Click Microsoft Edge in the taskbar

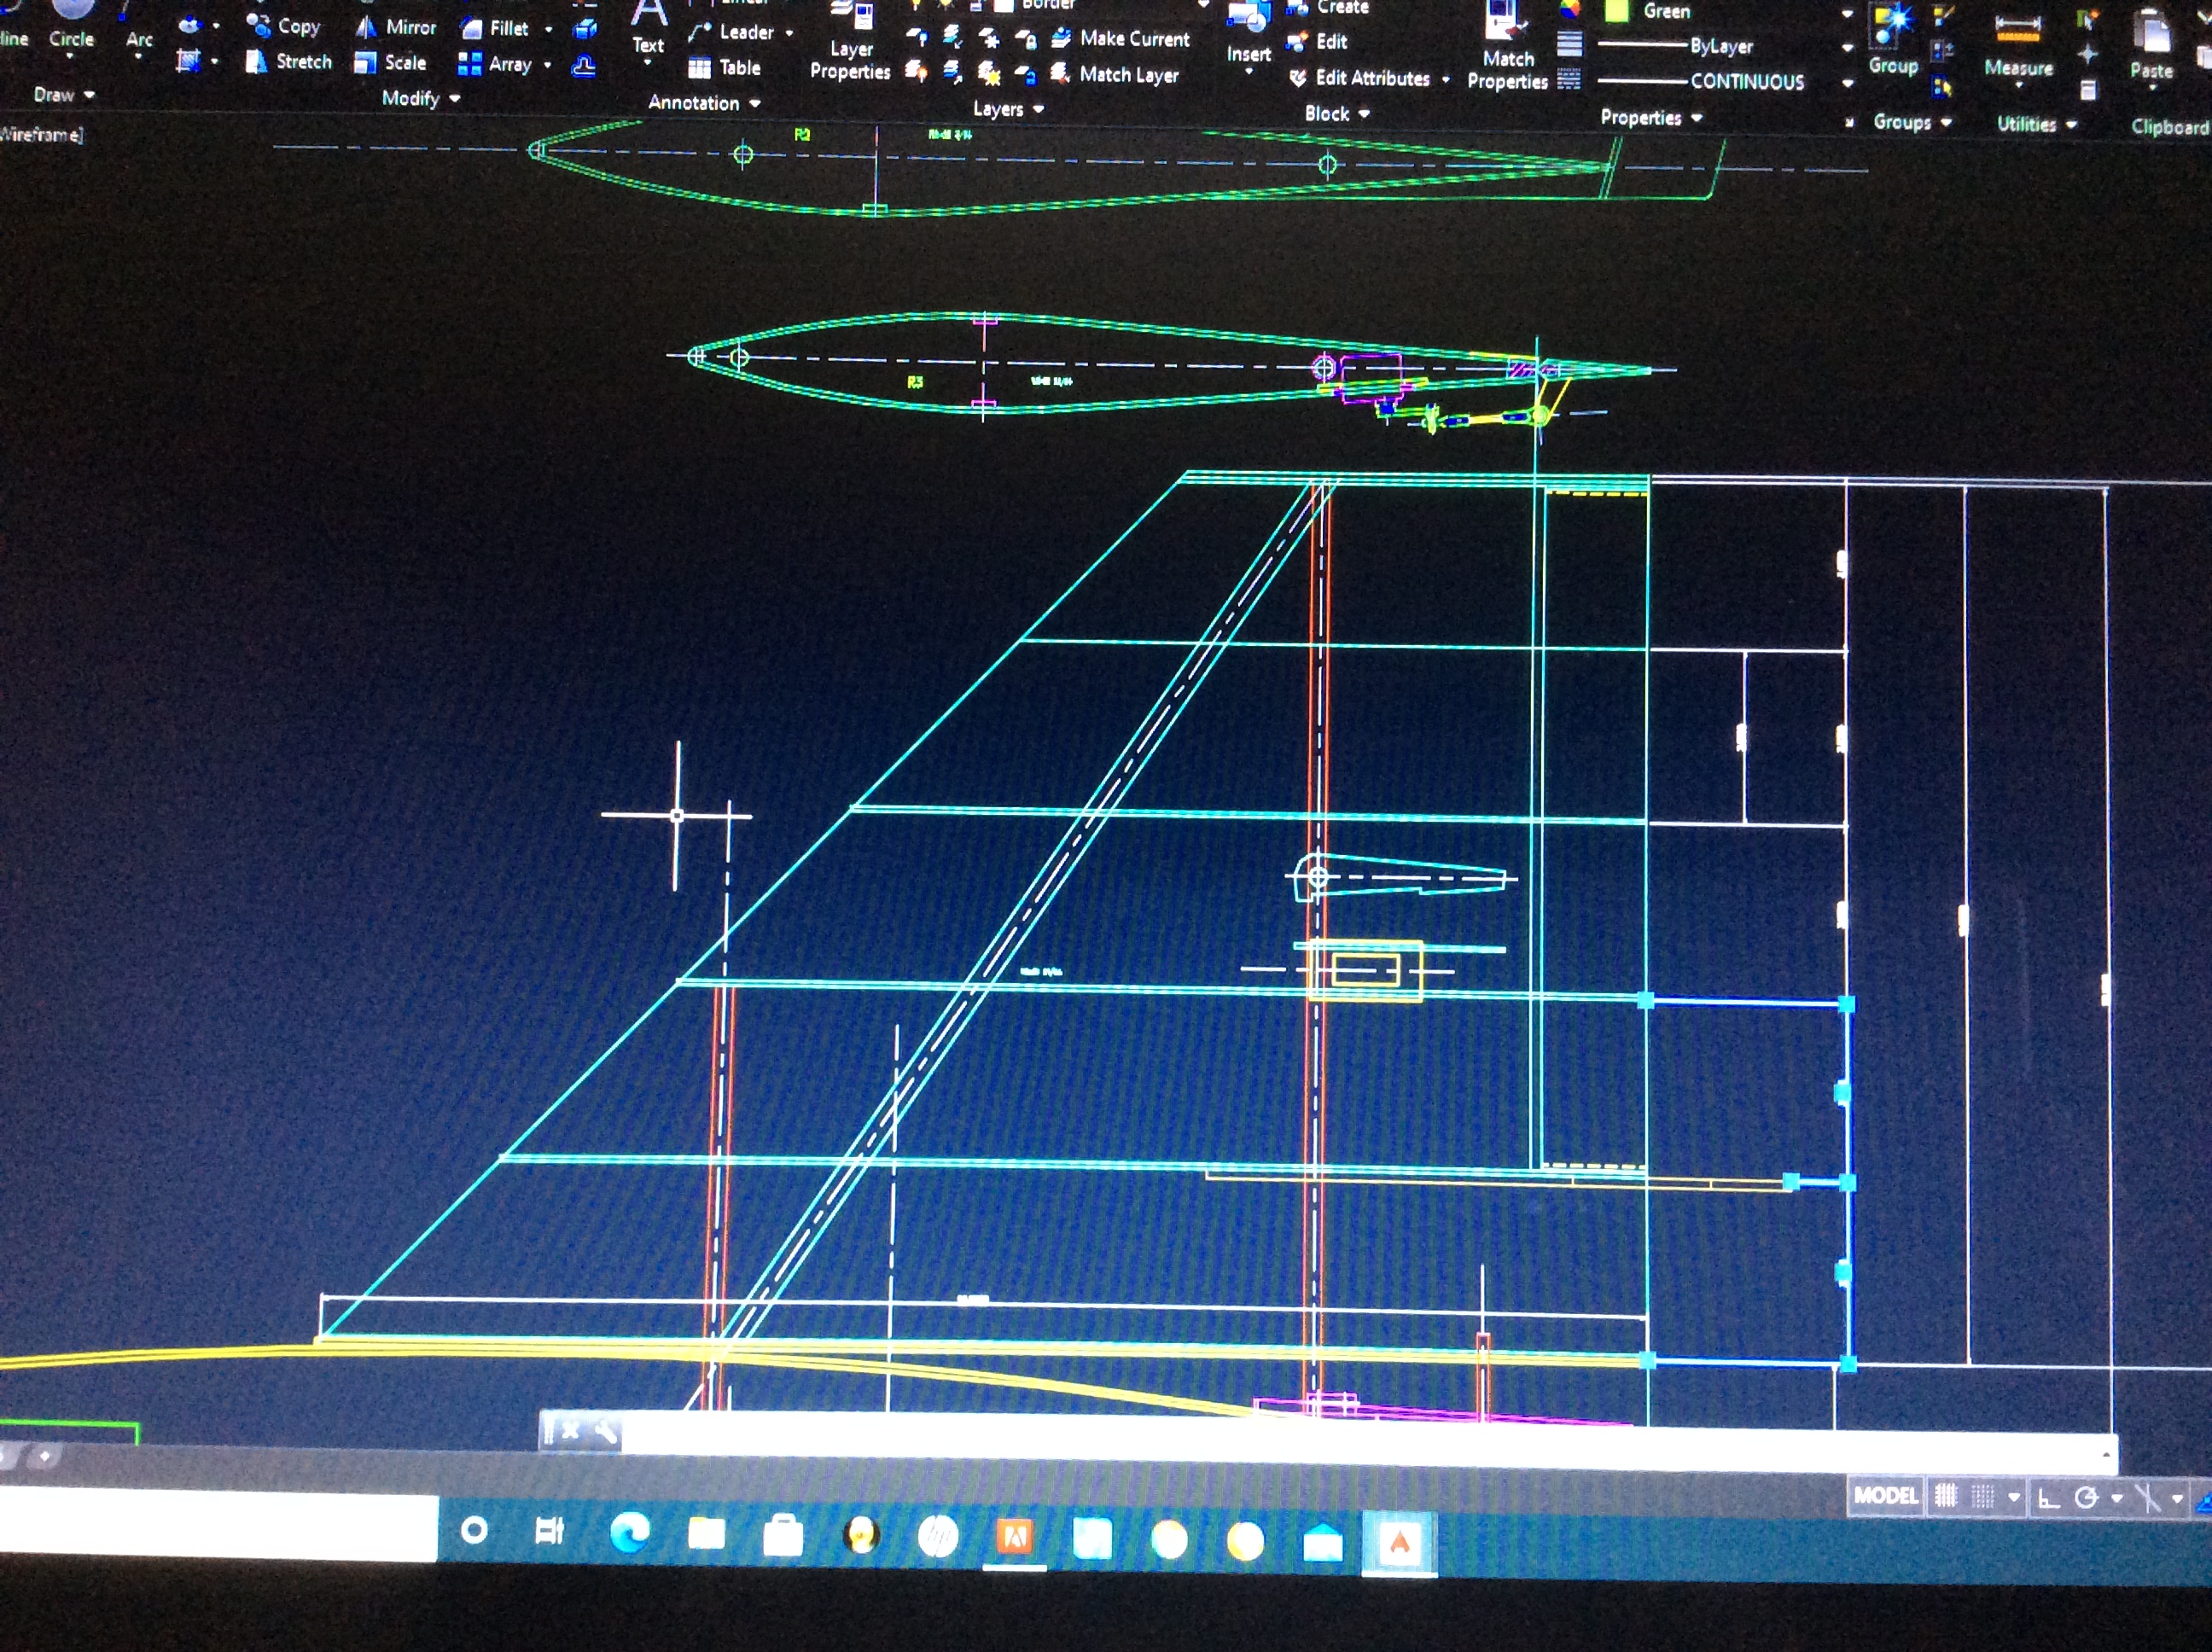click(x=630, y=1533)
